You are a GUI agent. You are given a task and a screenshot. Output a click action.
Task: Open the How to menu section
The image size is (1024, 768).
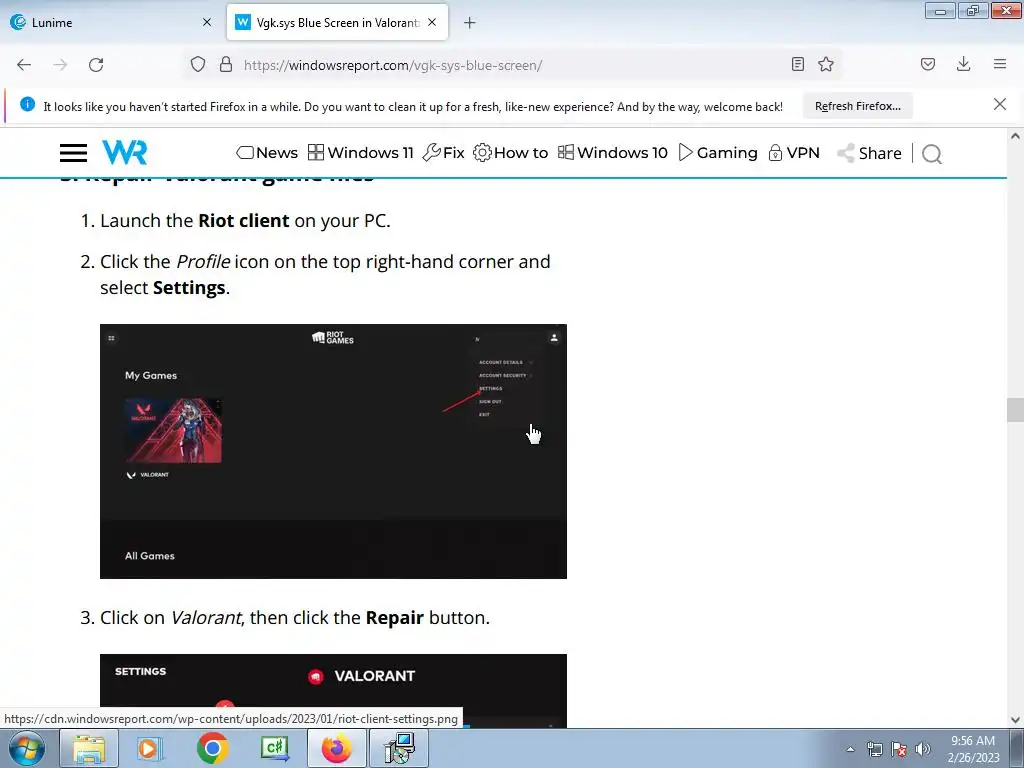pos(511,153)
